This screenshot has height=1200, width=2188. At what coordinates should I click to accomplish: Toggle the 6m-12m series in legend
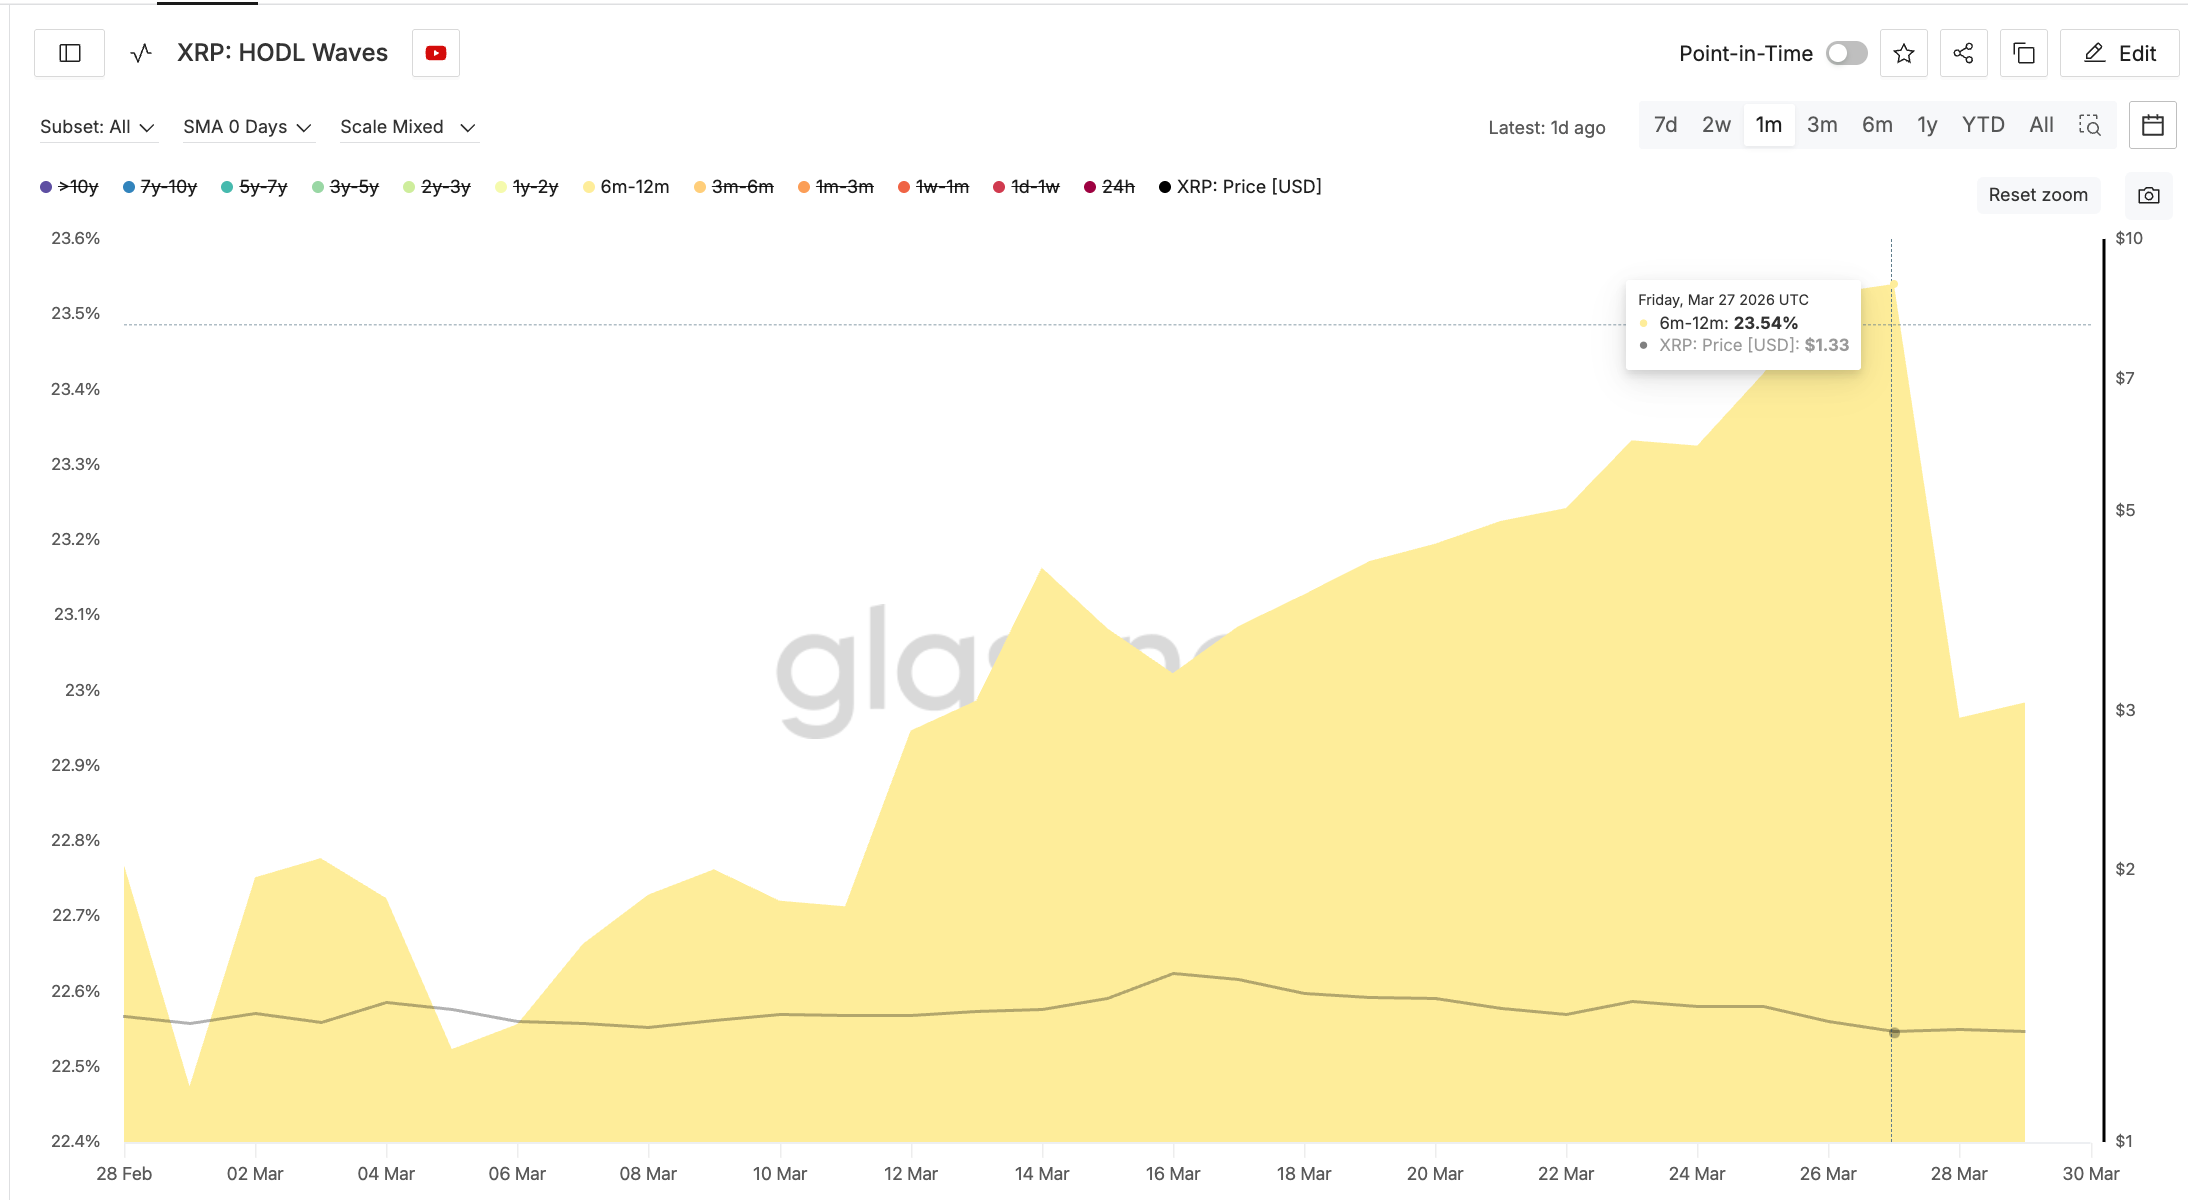pyautogui.click(x=633, y=187)
